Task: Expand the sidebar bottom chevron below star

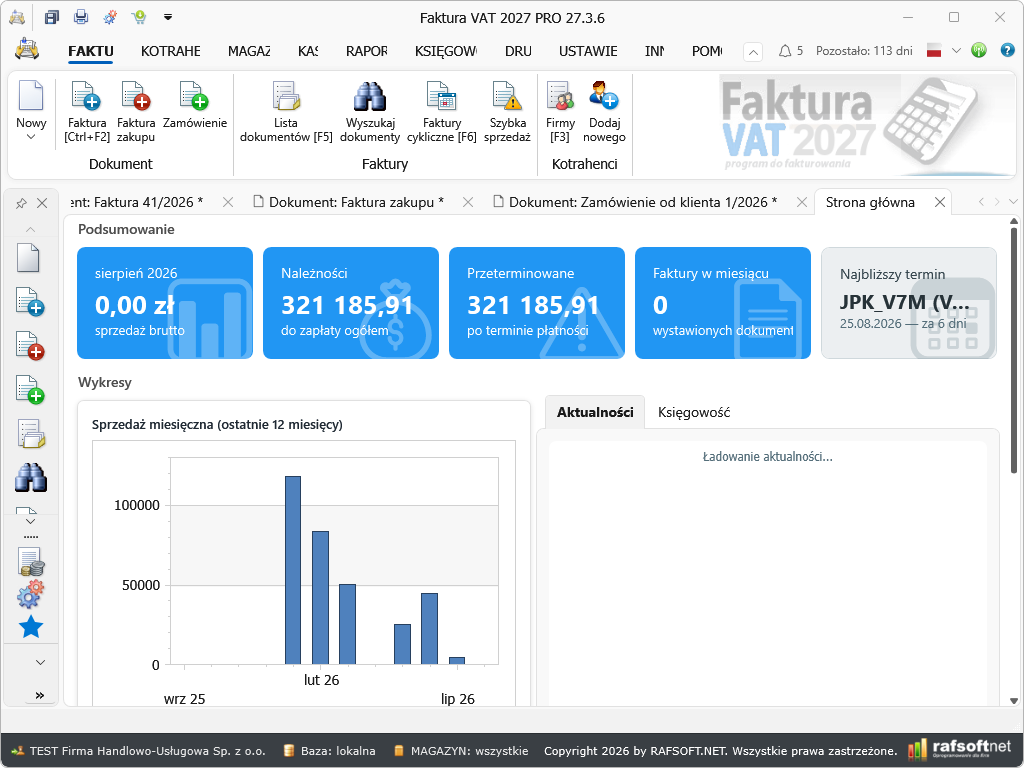Action: pyautogui.click(x=40, y=662)
